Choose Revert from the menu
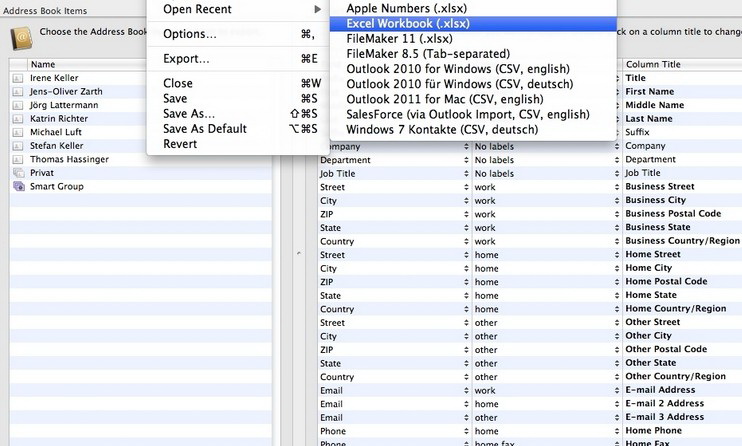This screenshot has height=446, width=742. coord(238,144)
